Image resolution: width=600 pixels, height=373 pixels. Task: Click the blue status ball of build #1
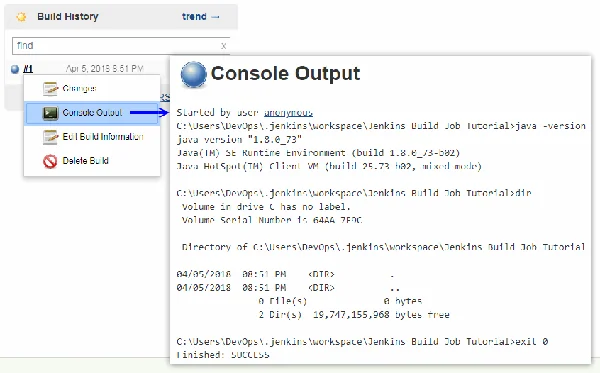[15, 69]
